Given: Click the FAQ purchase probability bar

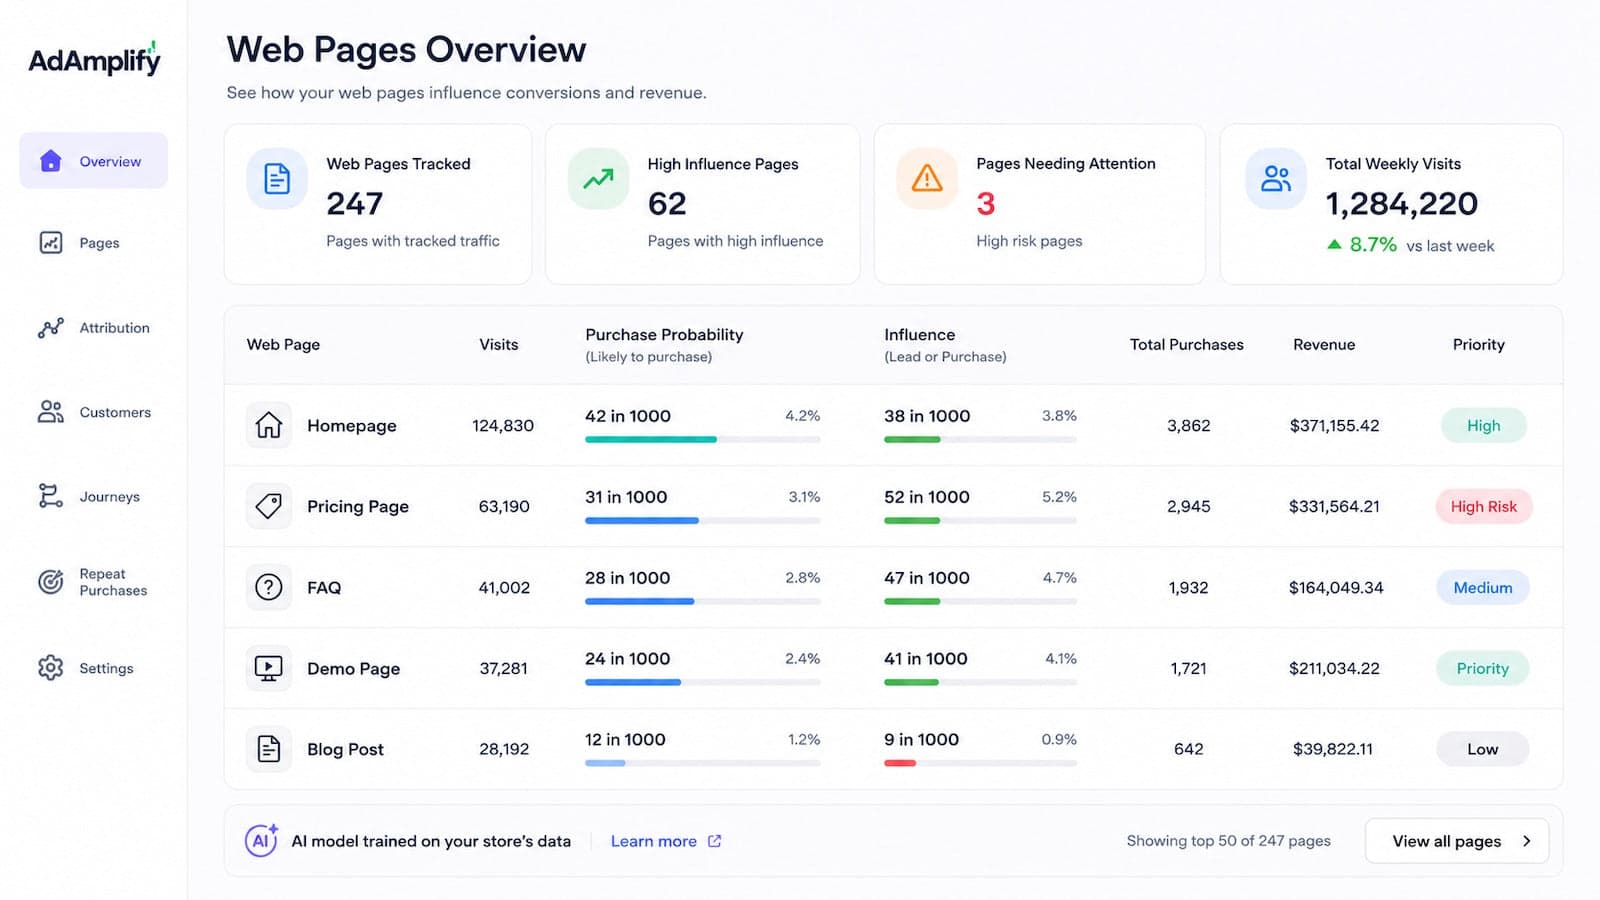Looking at the screenshot, I should click(x=702, y=601).
